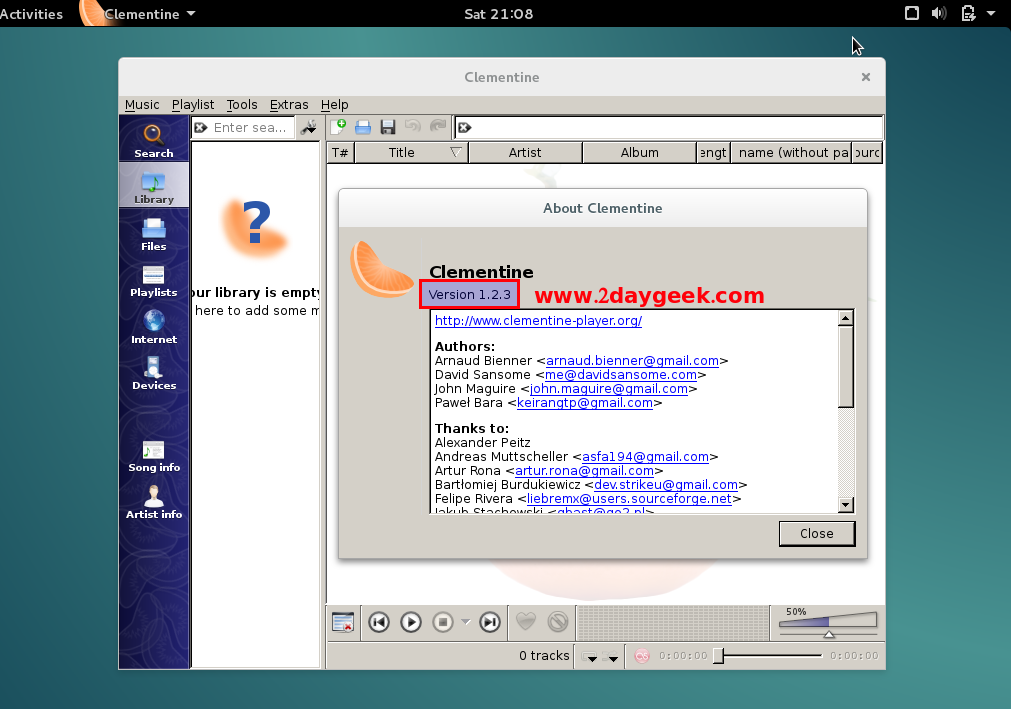
Task: Toggle Last.fm scrobbling icon
Action: click(642, 656)
